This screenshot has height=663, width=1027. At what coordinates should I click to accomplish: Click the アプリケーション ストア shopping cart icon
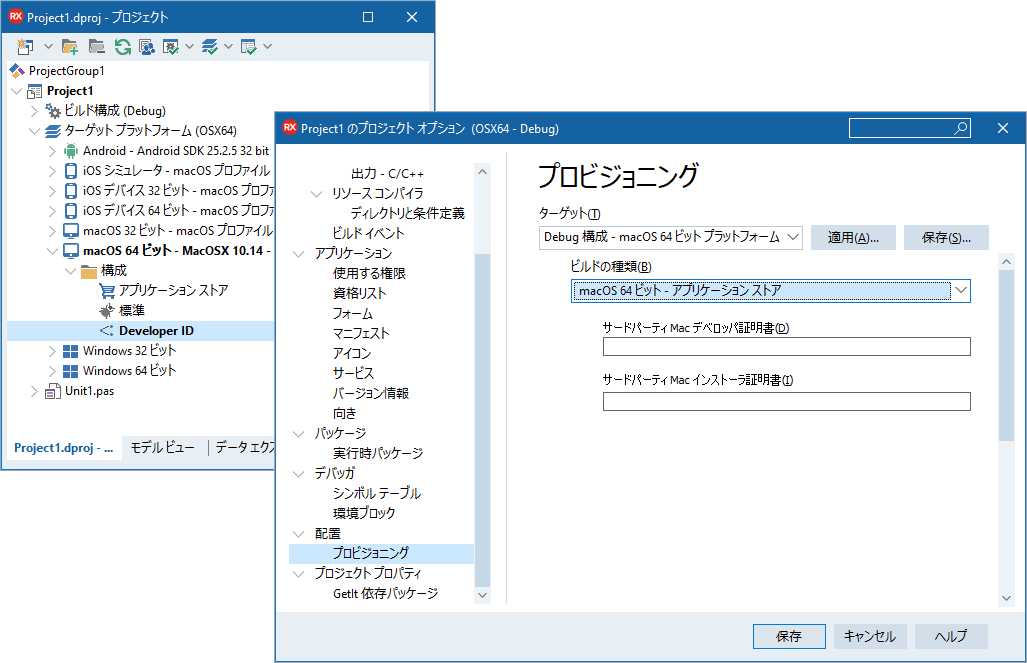point(107,290)
